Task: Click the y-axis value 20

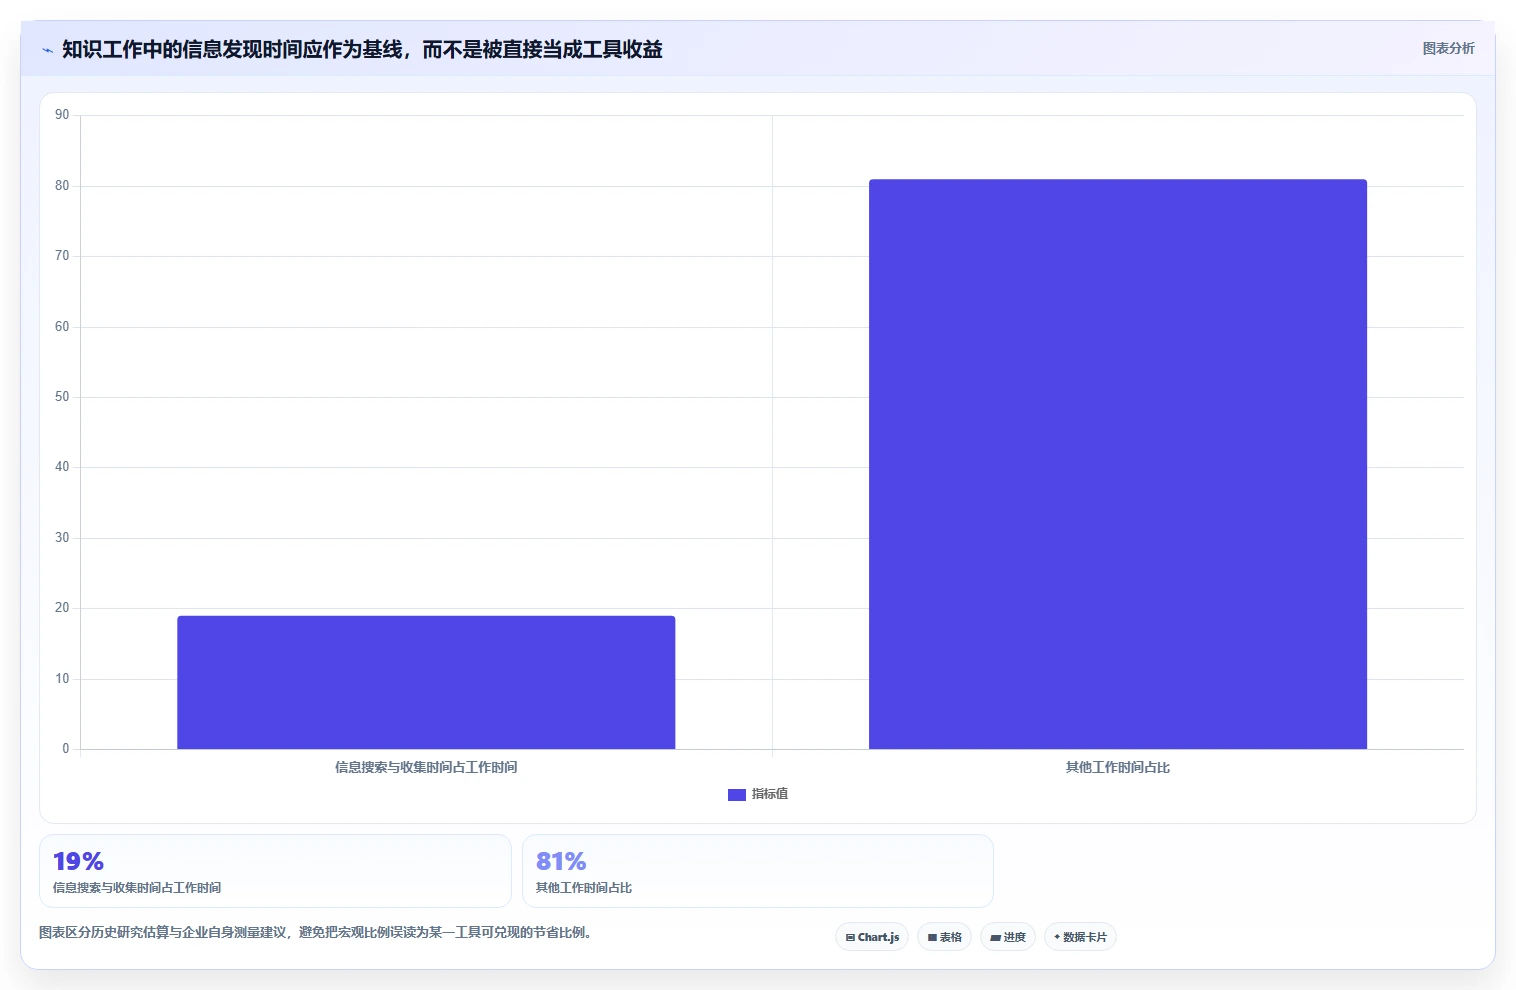Action: 62,608
